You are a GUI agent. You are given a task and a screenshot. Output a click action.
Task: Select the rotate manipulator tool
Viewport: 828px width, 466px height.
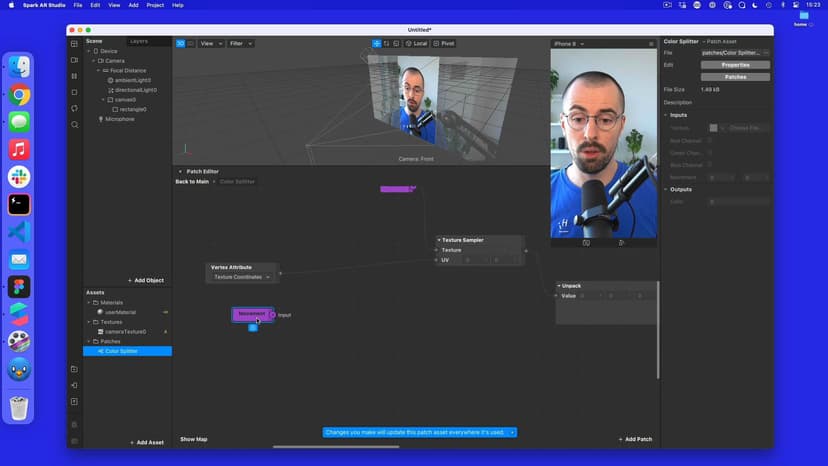point(387,43)
